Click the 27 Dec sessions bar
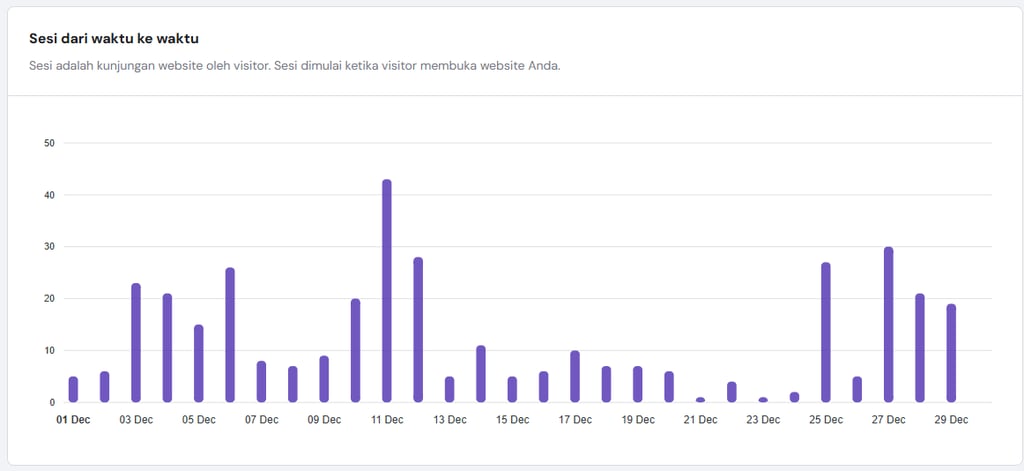The width and height of the screenshot is (1024, 471). coord(888,325)
